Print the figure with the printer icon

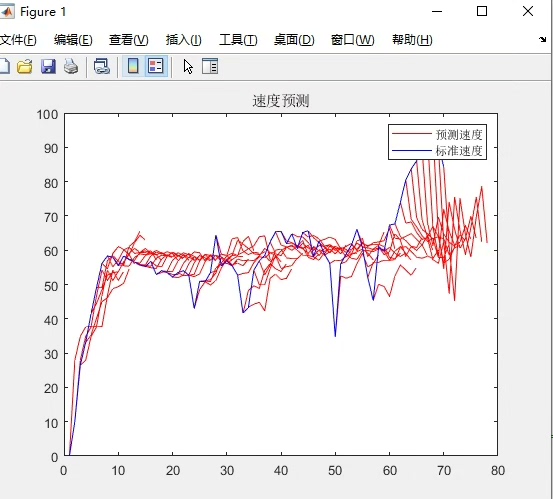tap(71, 66)
